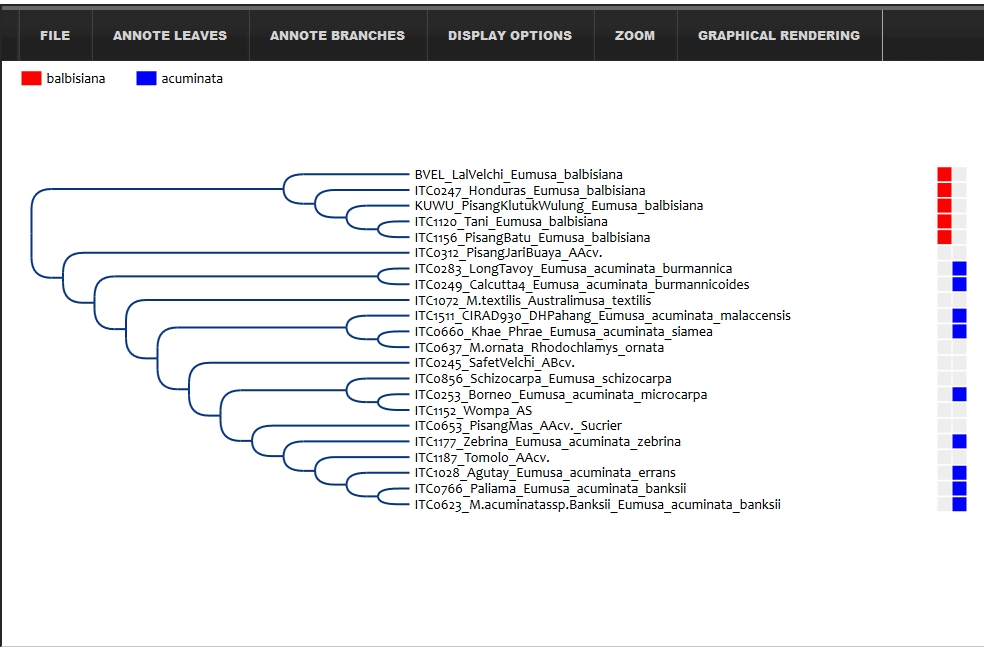Select leaf ITC1072_M.textilis_Australimusa_textilis
The width and height of the screenshot is (984, 647).
coord(533,300)
